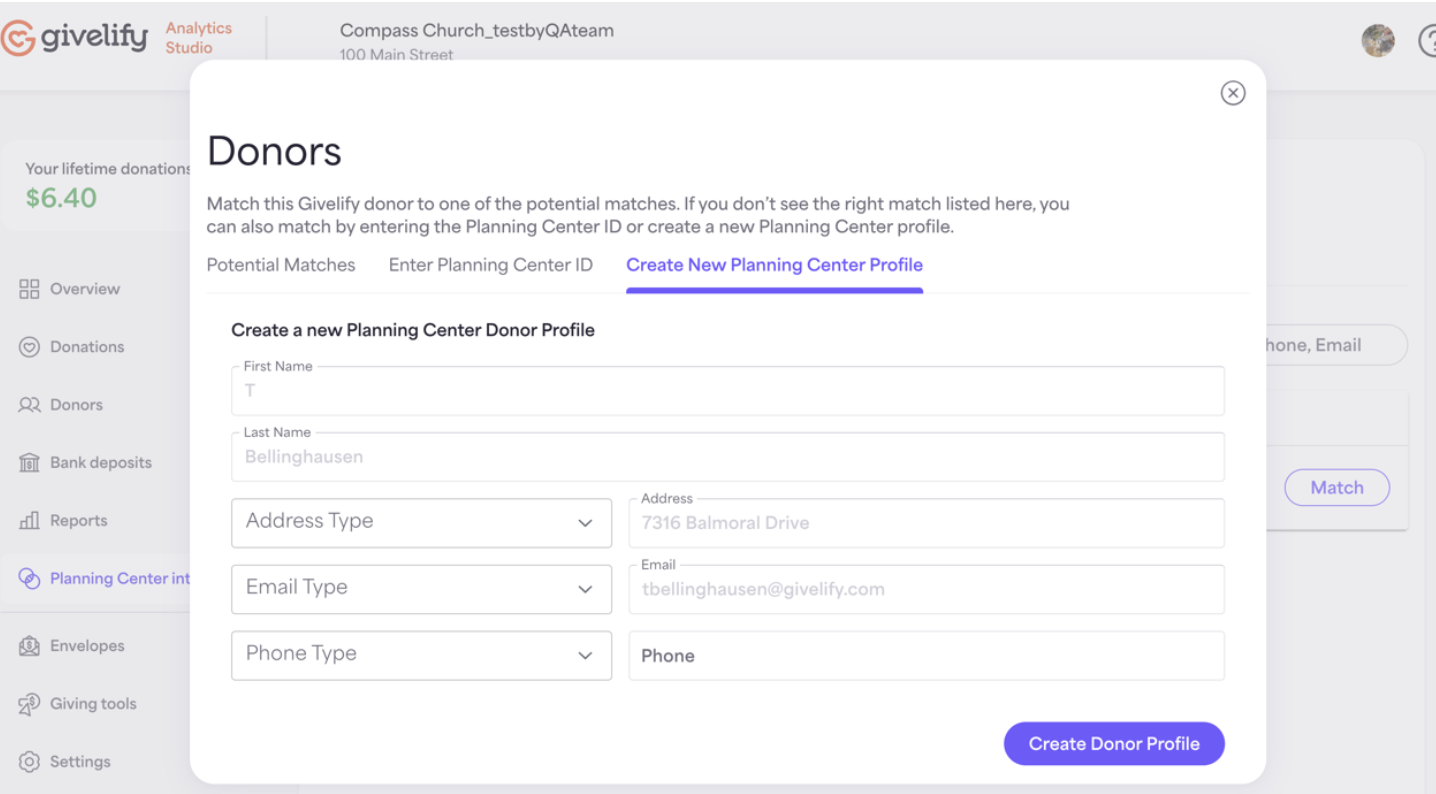Image resolution: width=1436 pixels, height=794 pixels.
Task: Open Reports from the sidebar
Action: [x=78, y=521]
